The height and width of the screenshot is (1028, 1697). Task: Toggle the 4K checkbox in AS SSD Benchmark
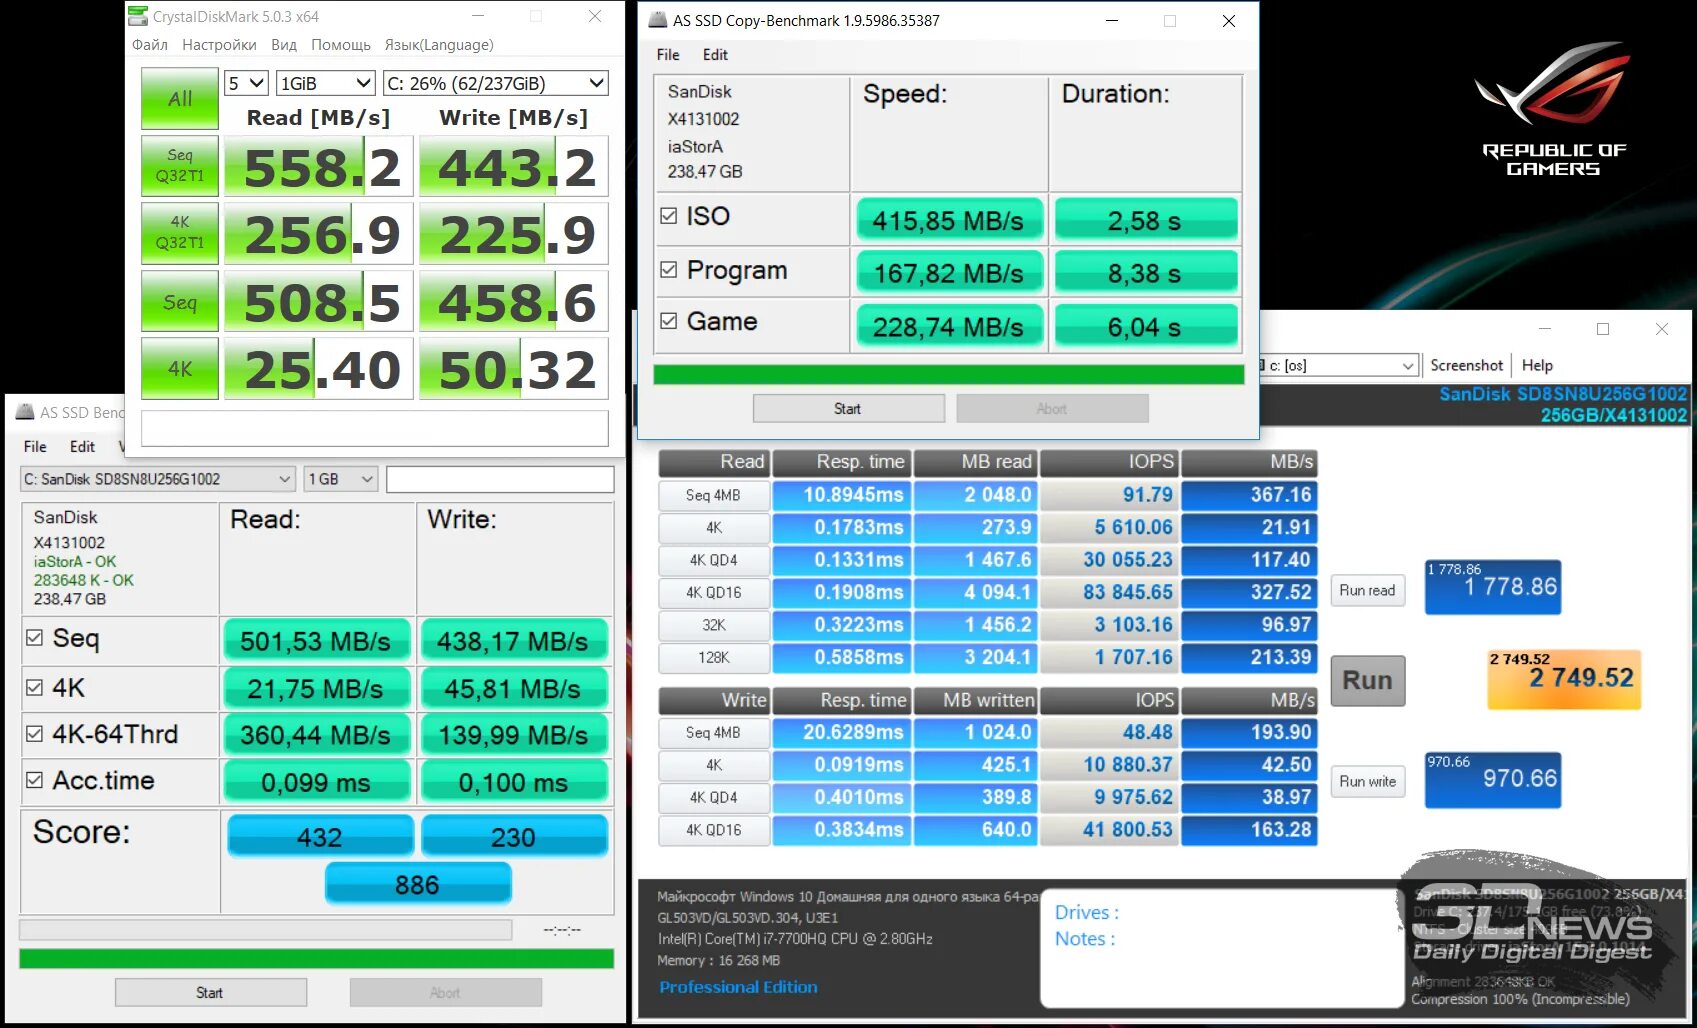34,687
